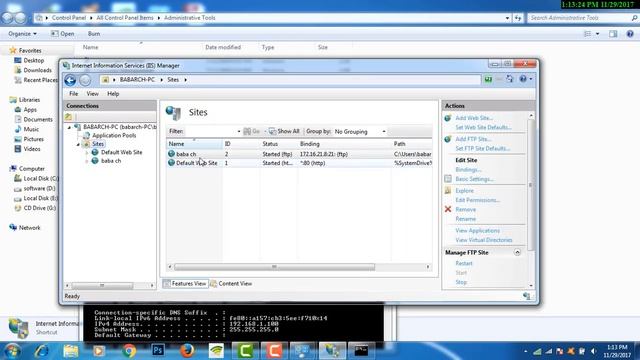This screenshot has width=640, height=360.
Task: Select the BABARCH-PC server node
Action: (x=120, y=127)
